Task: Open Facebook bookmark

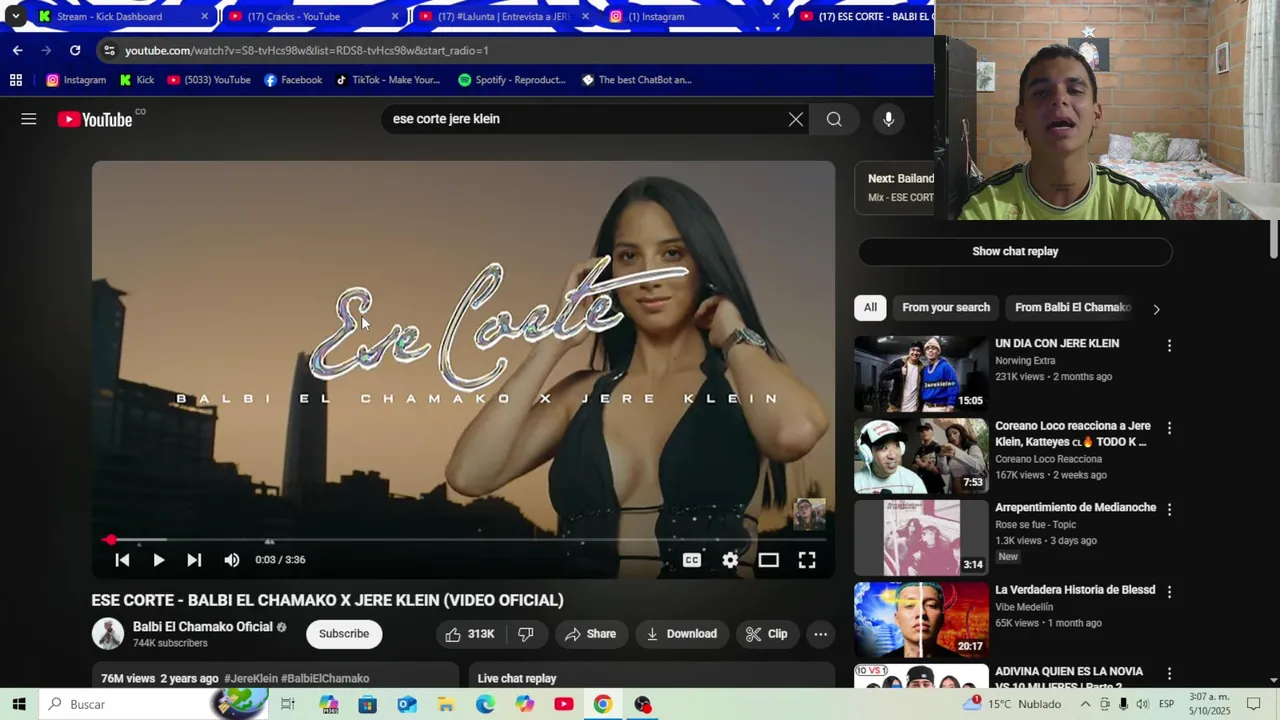Action: pyautogui.click(x=293, y=80)
